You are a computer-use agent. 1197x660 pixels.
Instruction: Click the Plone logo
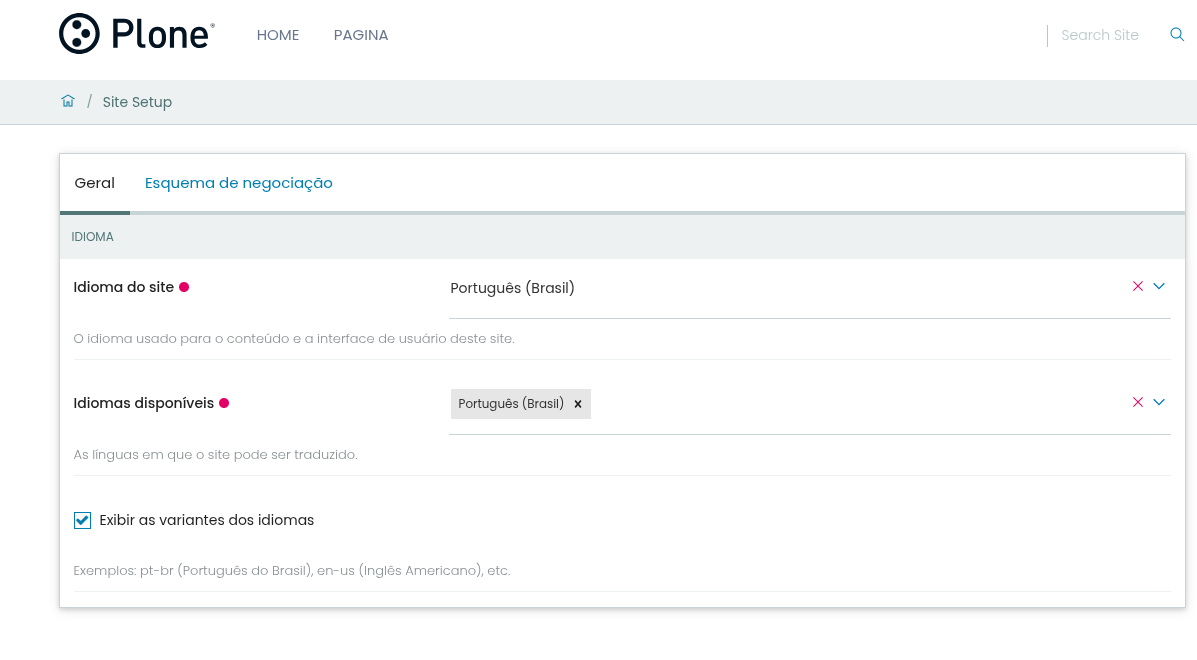coord(137,34)
